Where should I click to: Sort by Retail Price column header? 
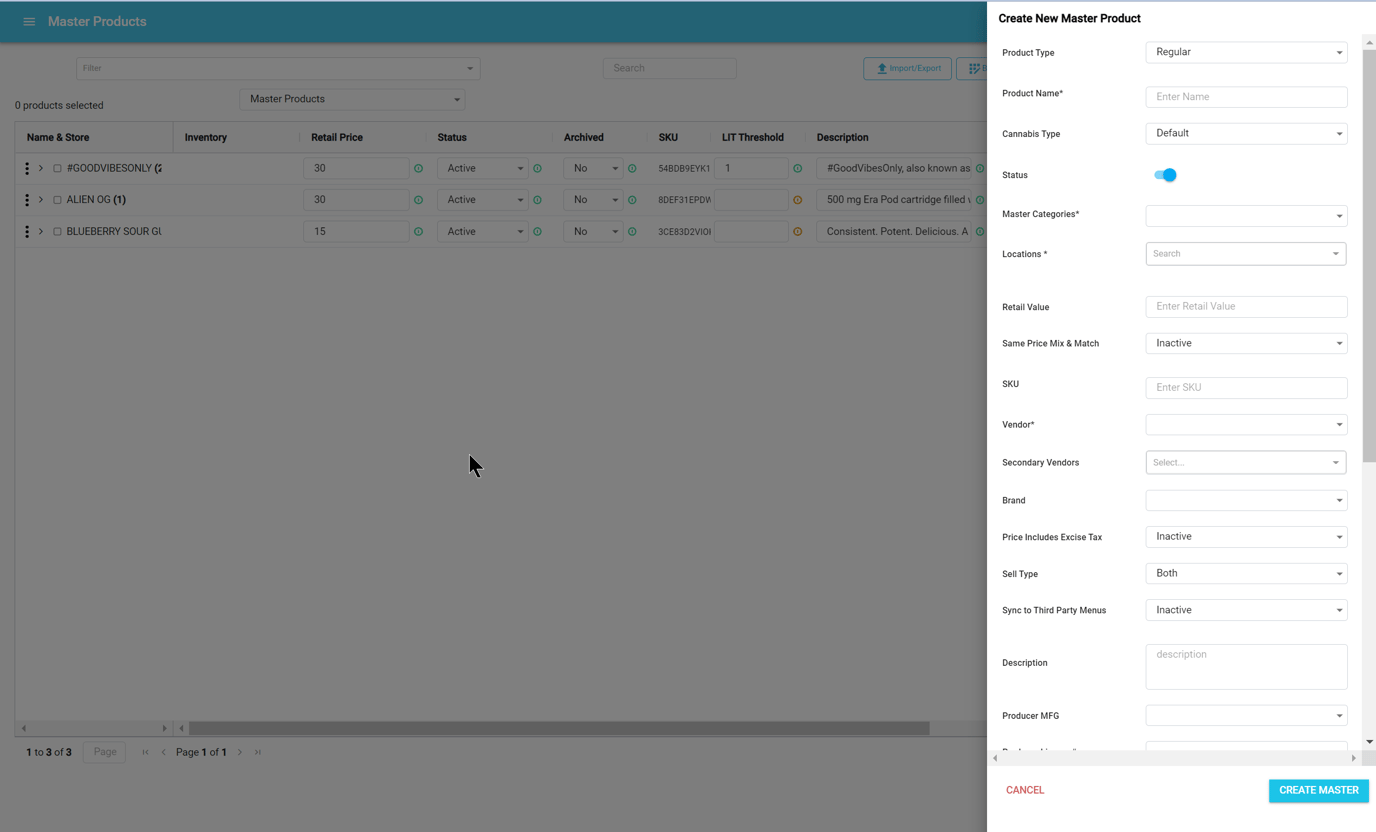click(337, 137)
